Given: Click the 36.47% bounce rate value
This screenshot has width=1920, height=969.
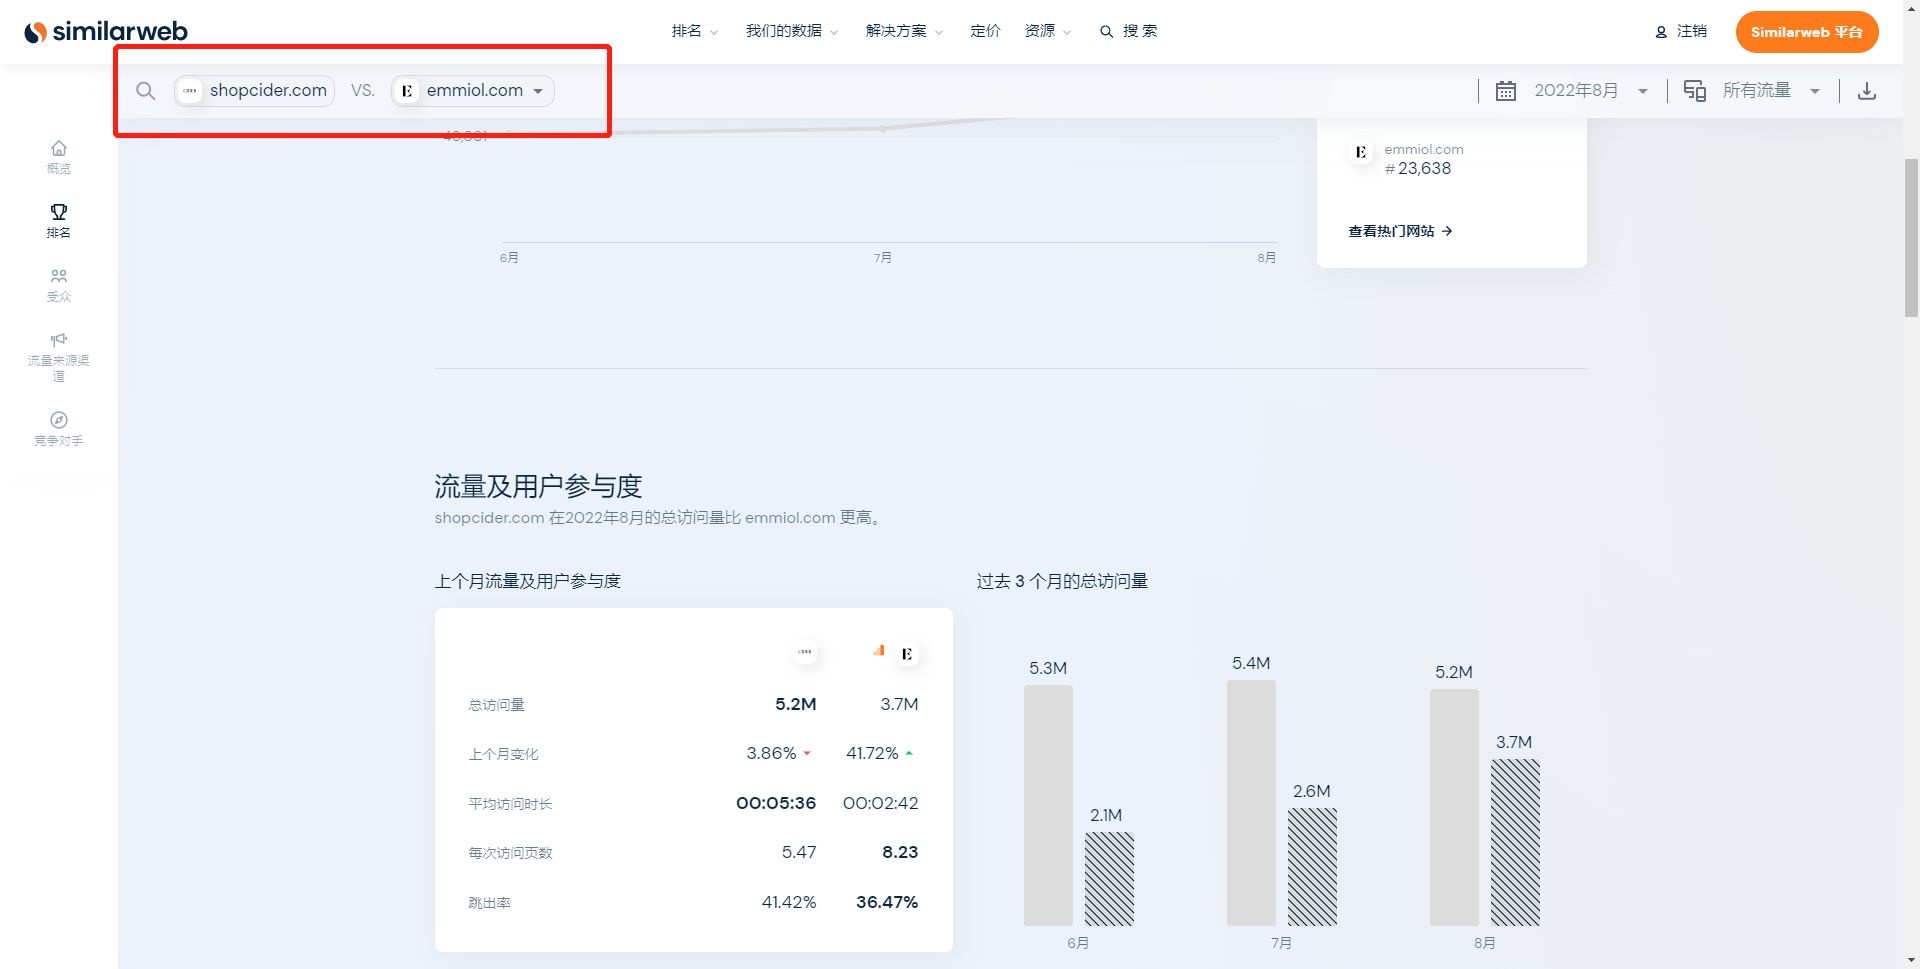Looking at the screenshot, I should pos(887,902).
